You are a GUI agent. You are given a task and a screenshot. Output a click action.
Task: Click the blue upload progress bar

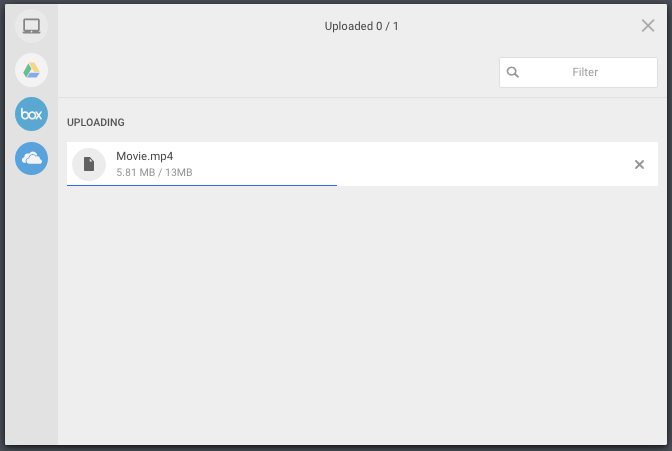point(202,185)
